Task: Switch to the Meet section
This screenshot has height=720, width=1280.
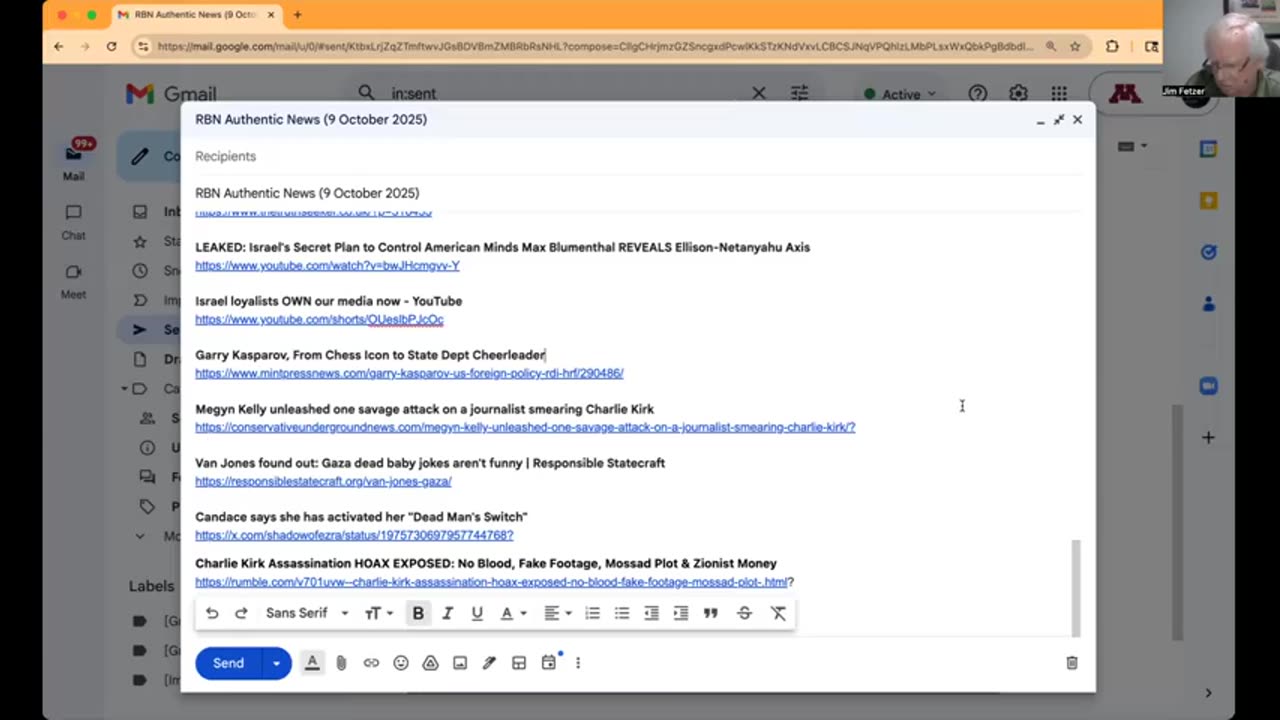Action: click(73, 282)
